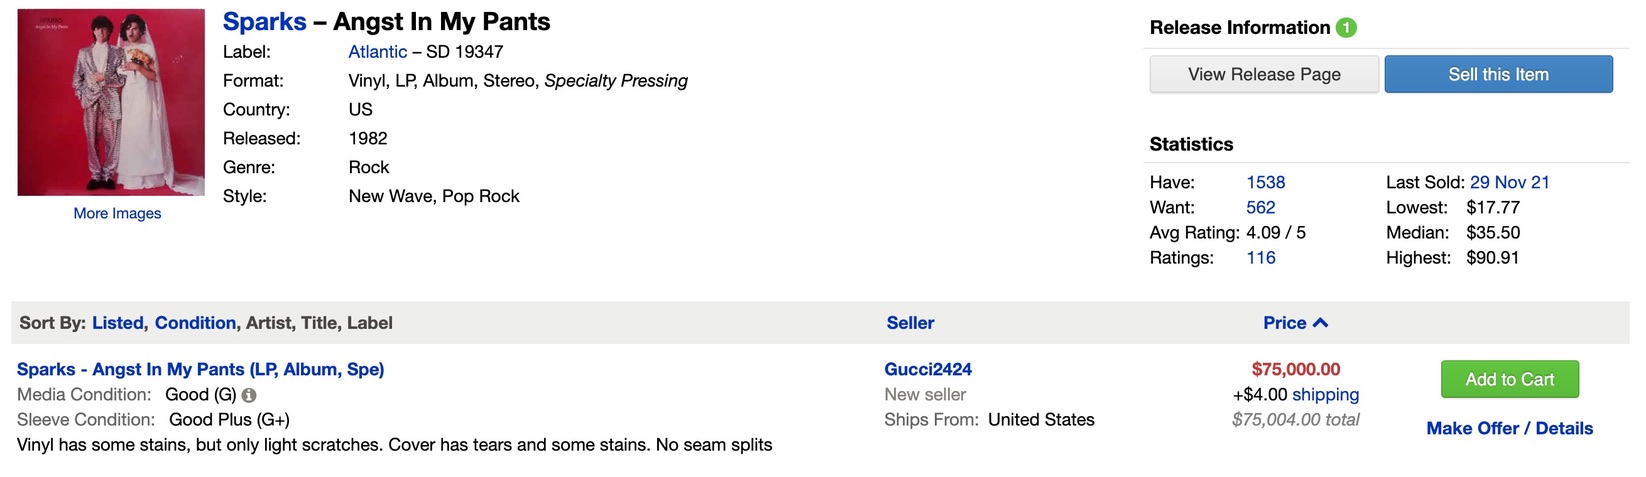The image size is (1646, 477).
Task: Open seller Gucci2424 profile
Action: pos(928,369)
